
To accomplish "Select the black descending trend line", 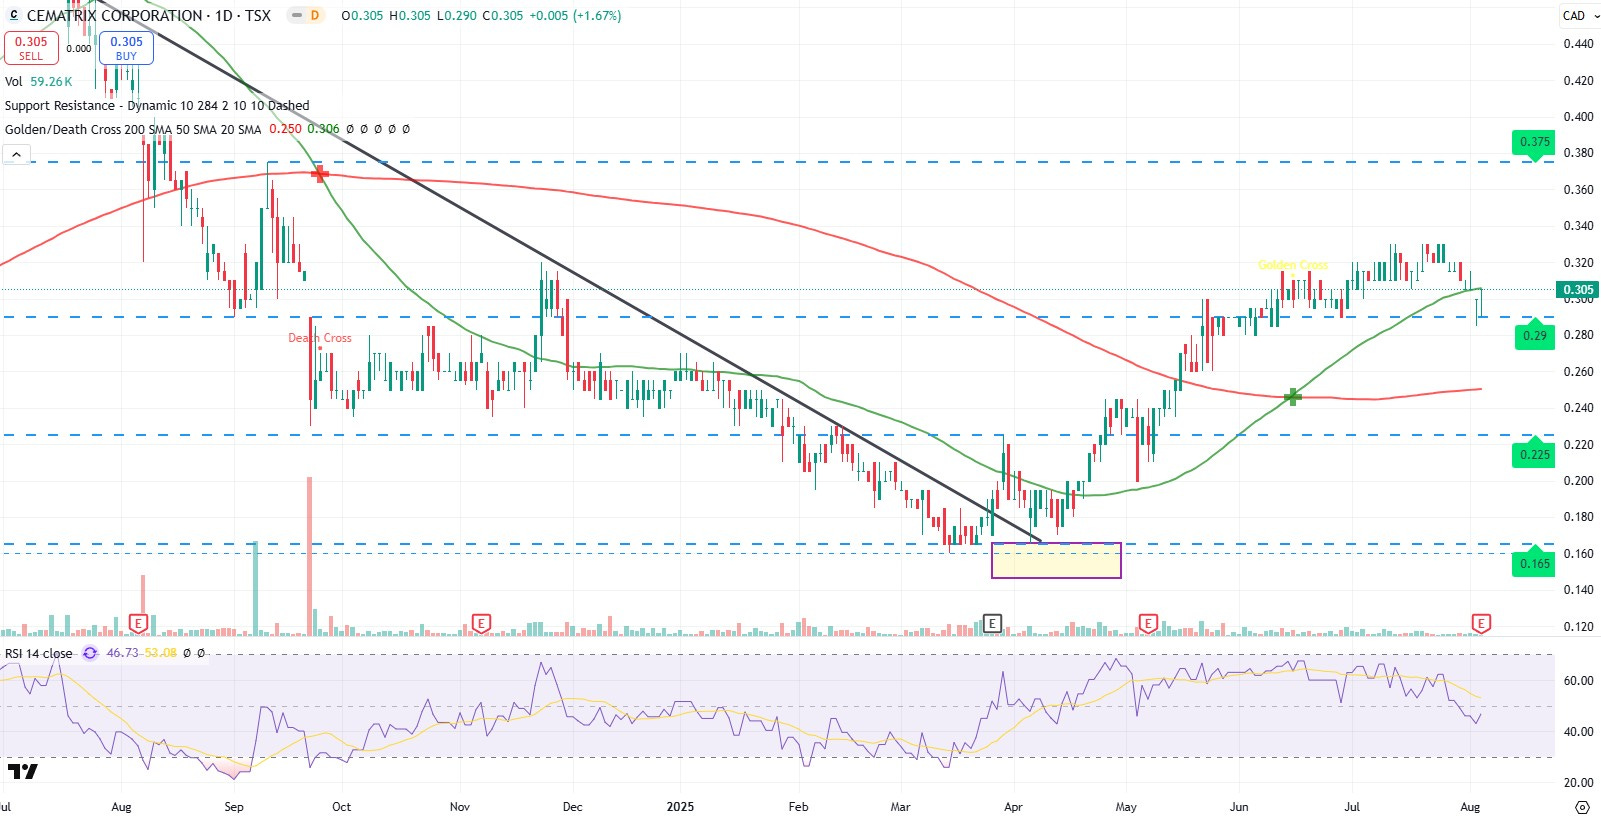I will pos(570,271).
